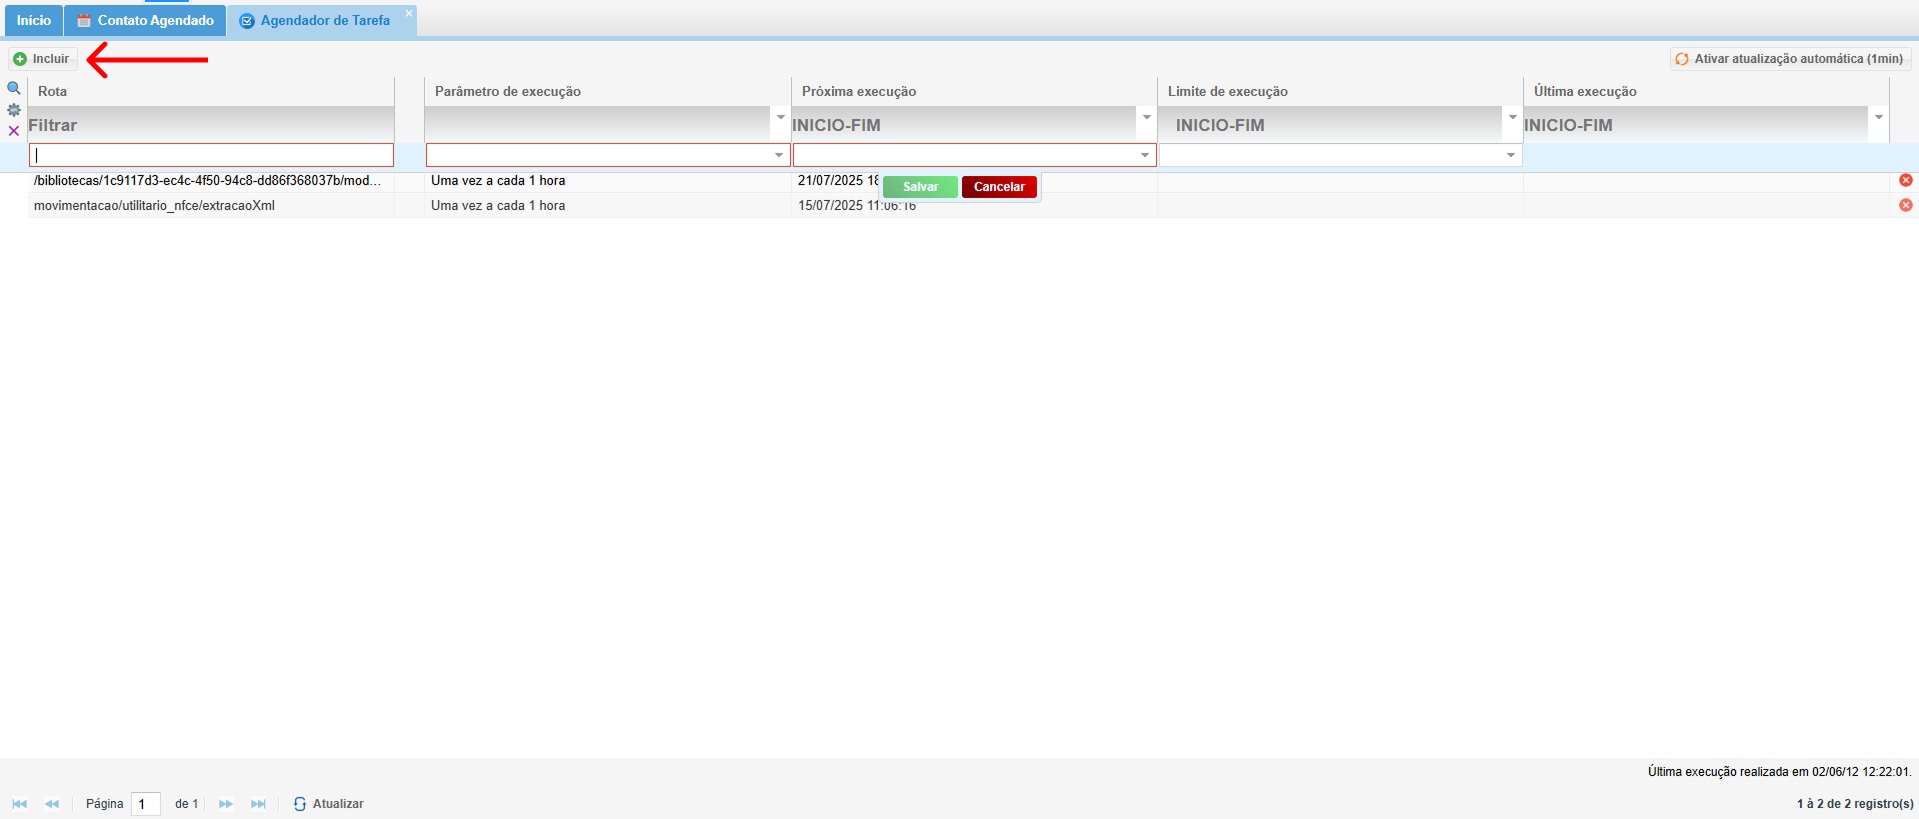Open Limite de execução picker in new row
This screenshot has height=819, width=1919.
click(1511, 155)
